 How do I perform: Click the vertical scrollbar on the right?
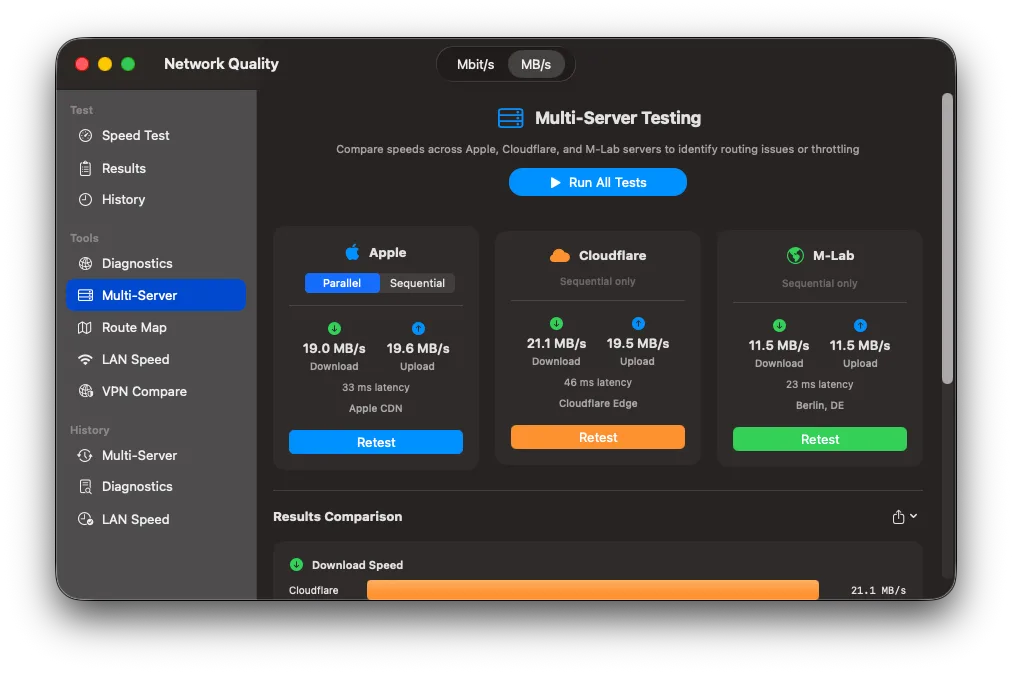coord(947,239)
